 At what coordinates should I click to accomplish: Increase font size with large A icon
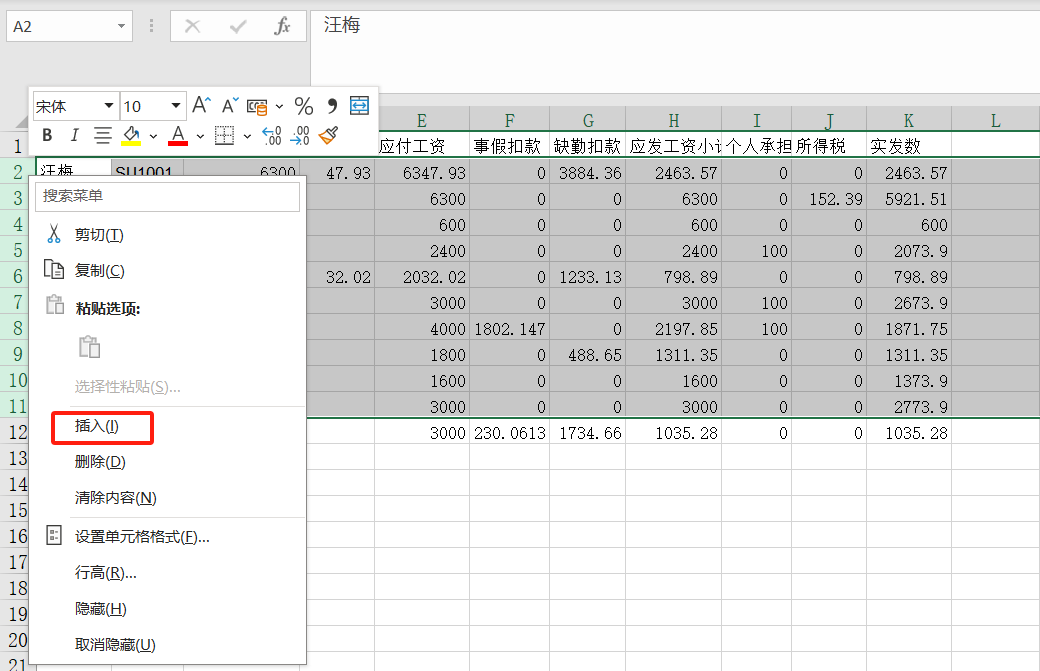click(x=201, y=105)
